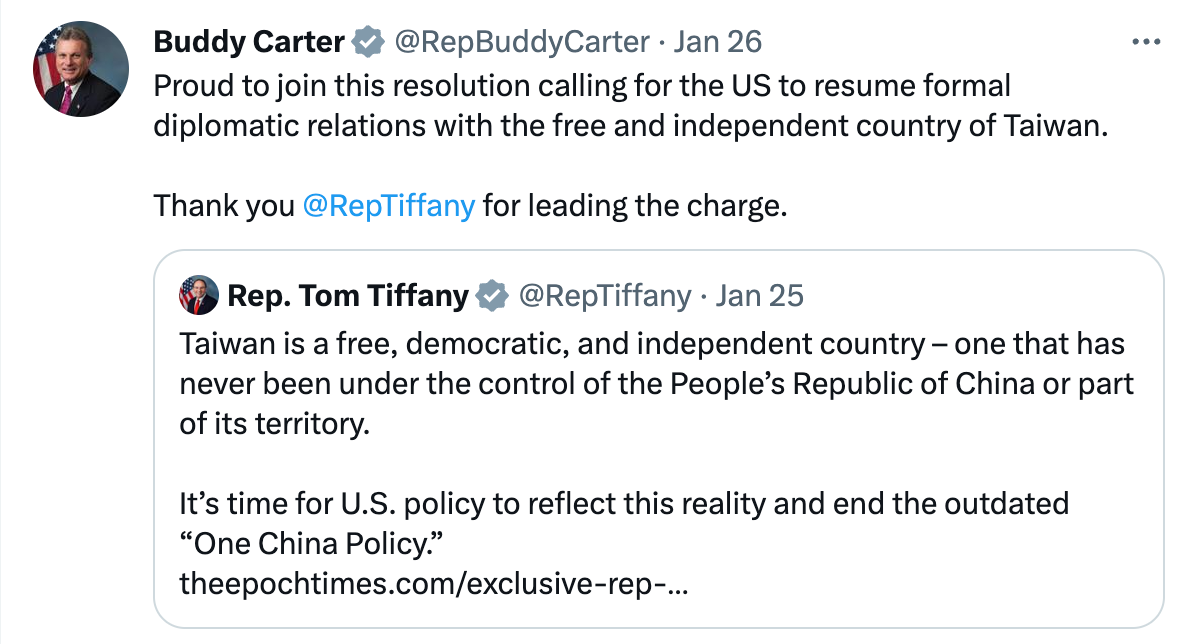Image resolution: width=1194 pixels, height=644 pixels.
Task: Click Buddy Carter's profile avatar photo
Action: pos(82,68)
